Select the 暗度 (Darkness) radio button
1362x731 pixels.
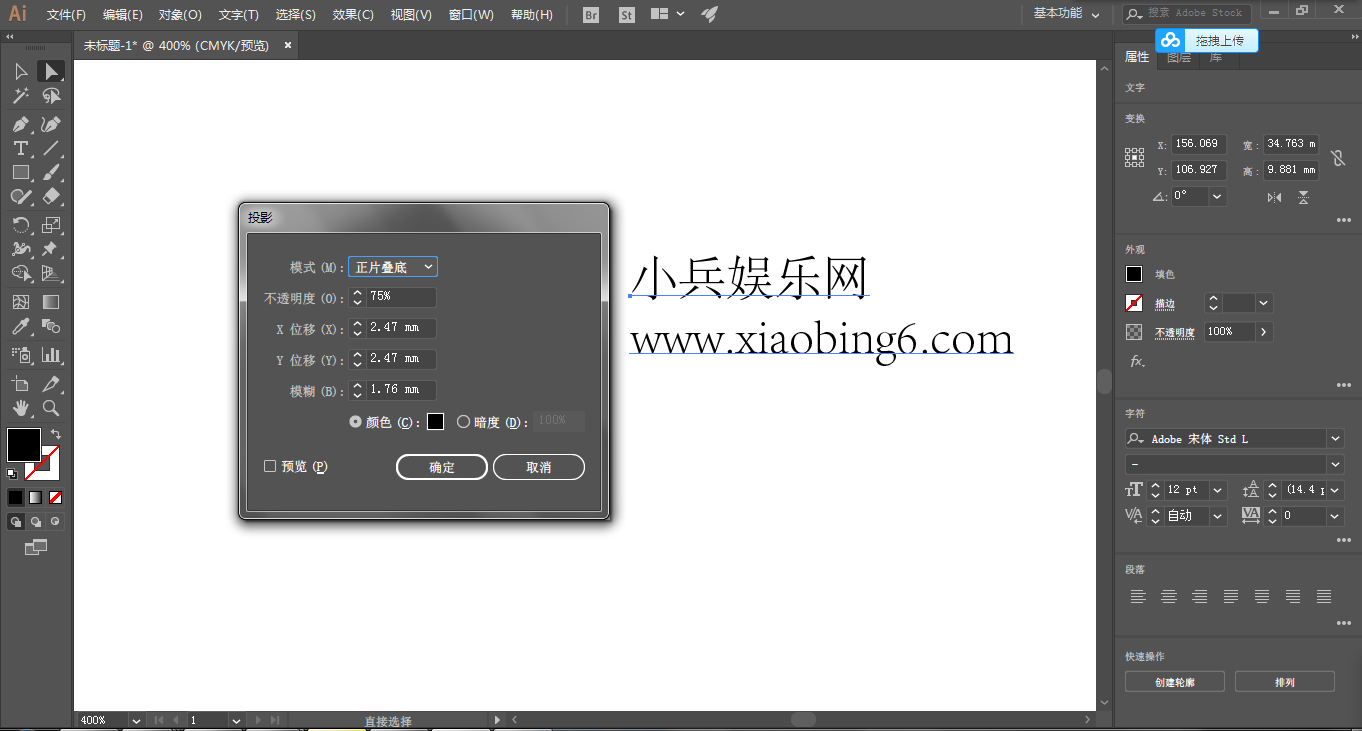pyautogui.click(x=463, y=422)
